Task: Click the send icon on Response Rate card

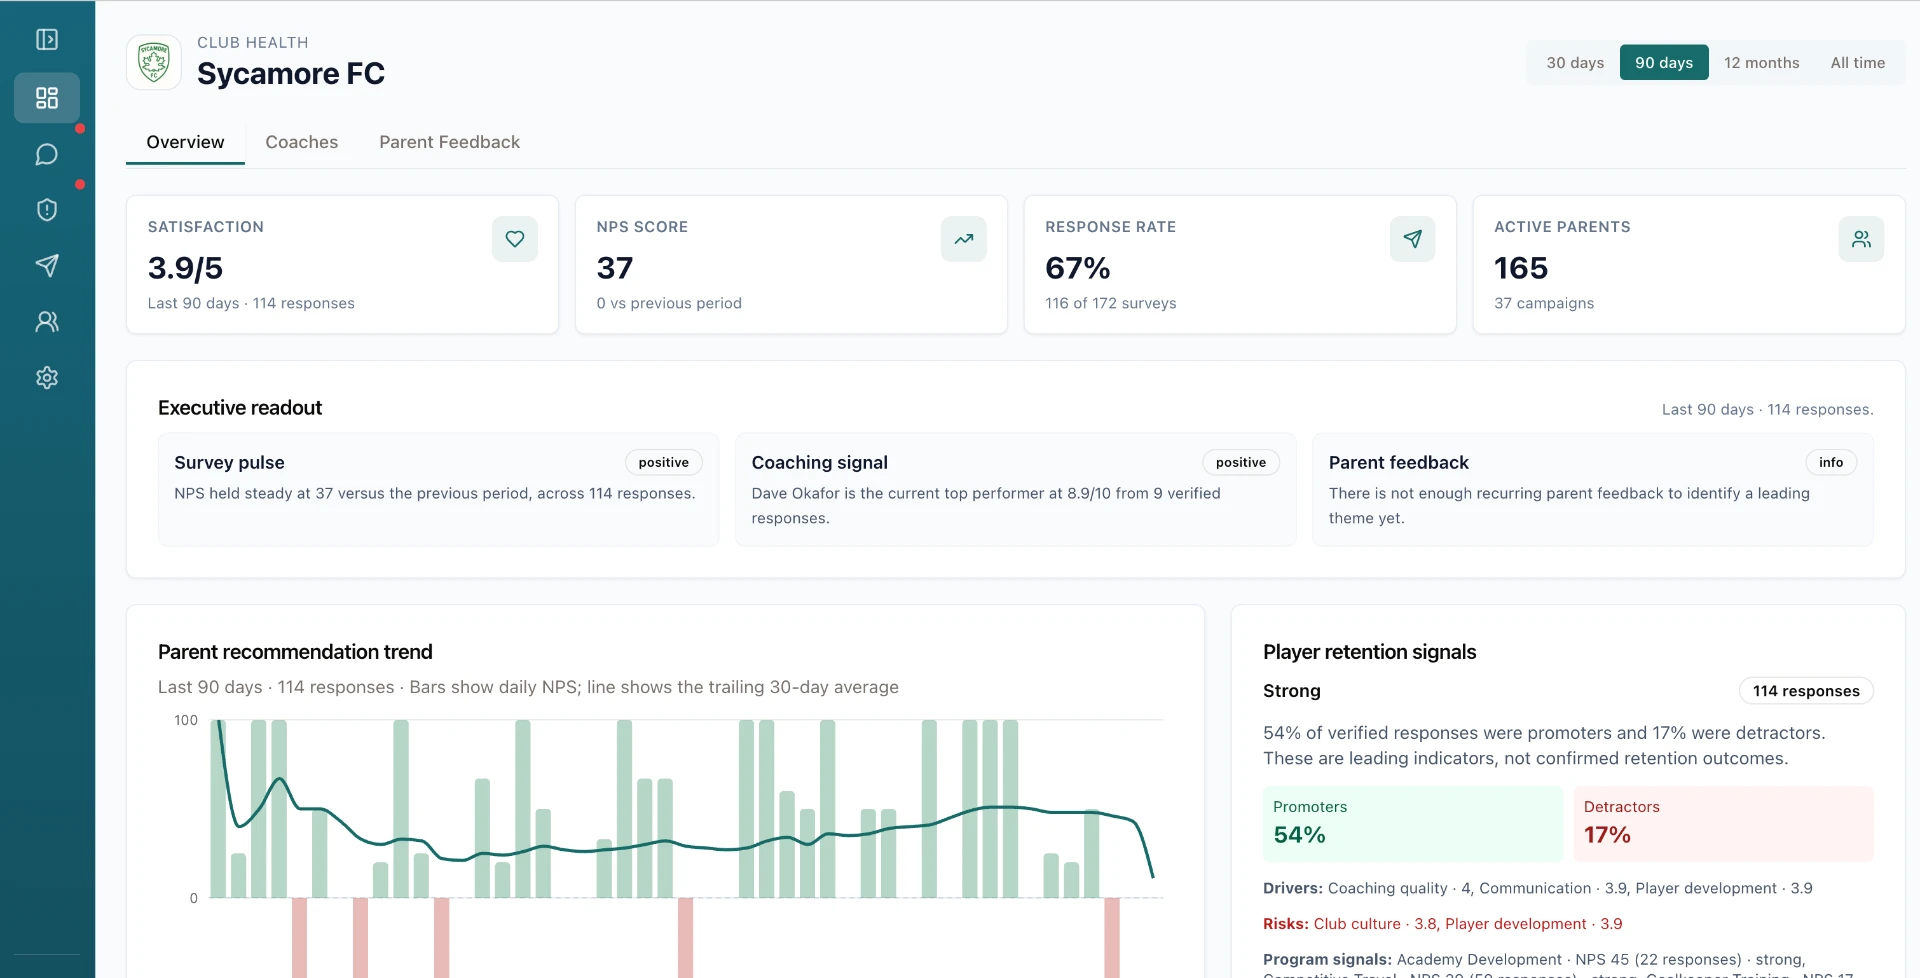Action: pos(1413,239)
